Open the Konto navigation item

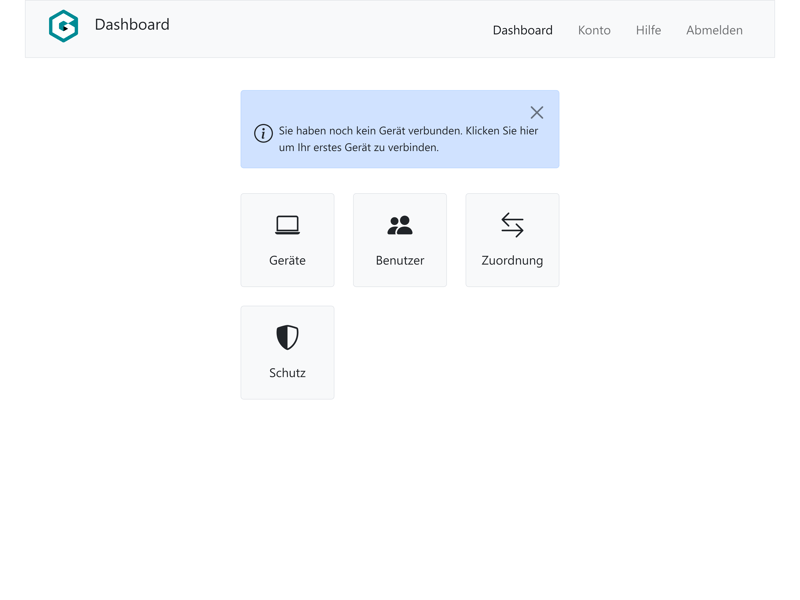(594, 30)
